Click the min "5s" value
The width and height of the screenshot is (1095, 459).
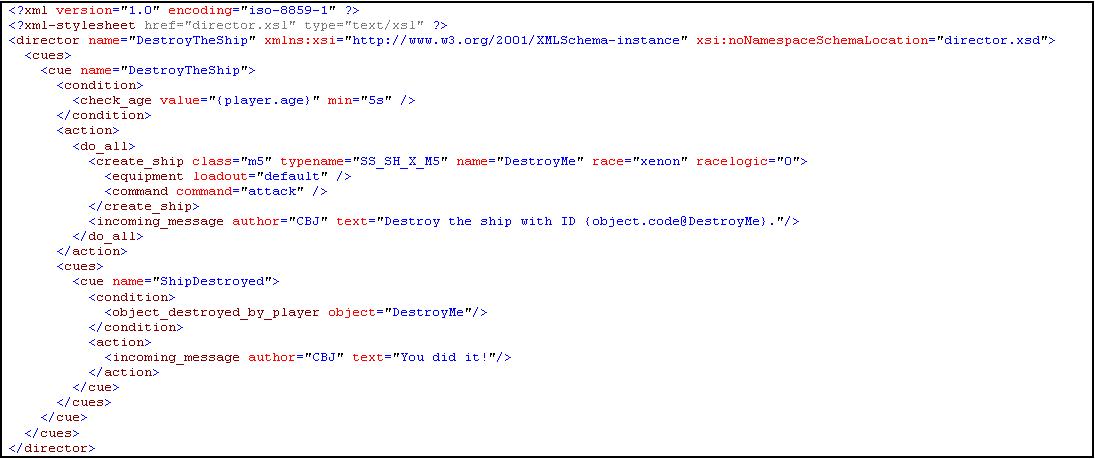pos(376,100)
